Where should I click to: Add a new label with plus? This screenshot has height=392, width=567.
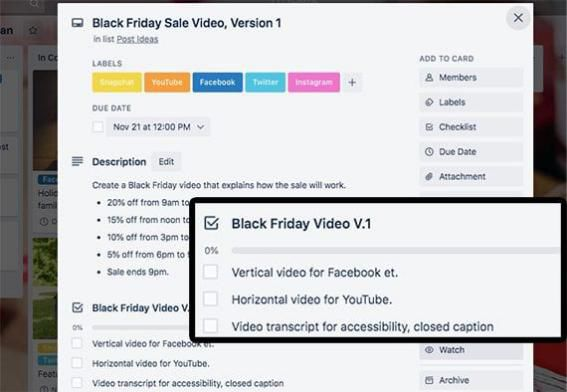pos(352,82)
